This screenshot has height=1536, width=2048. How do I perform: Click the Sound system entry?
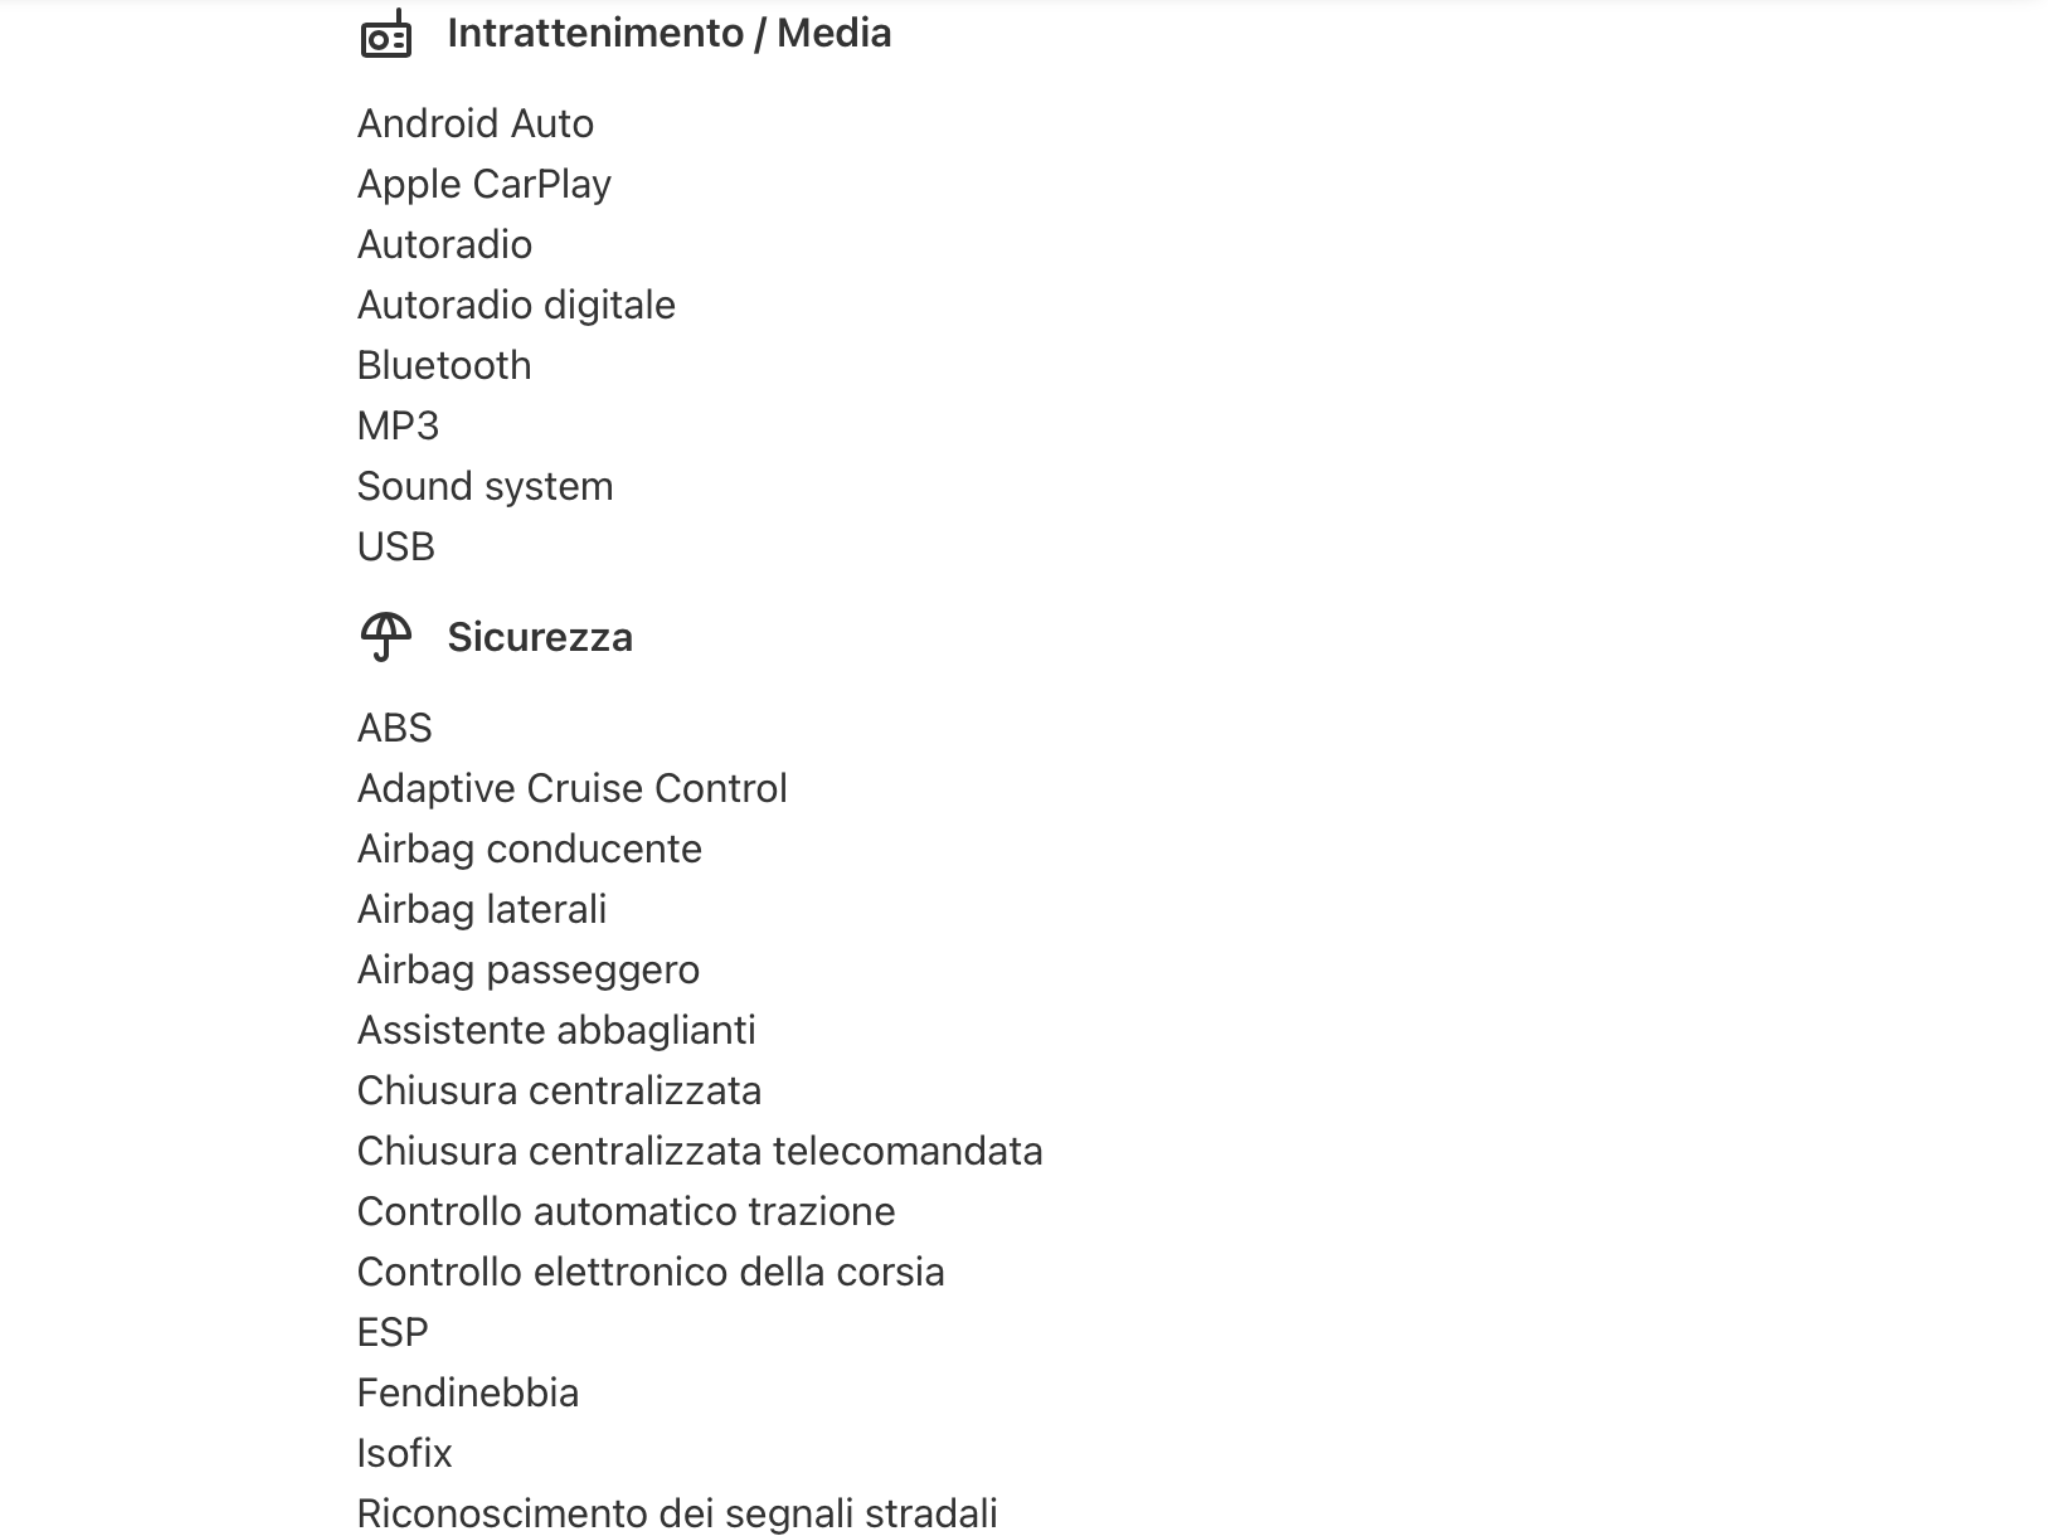485,487
